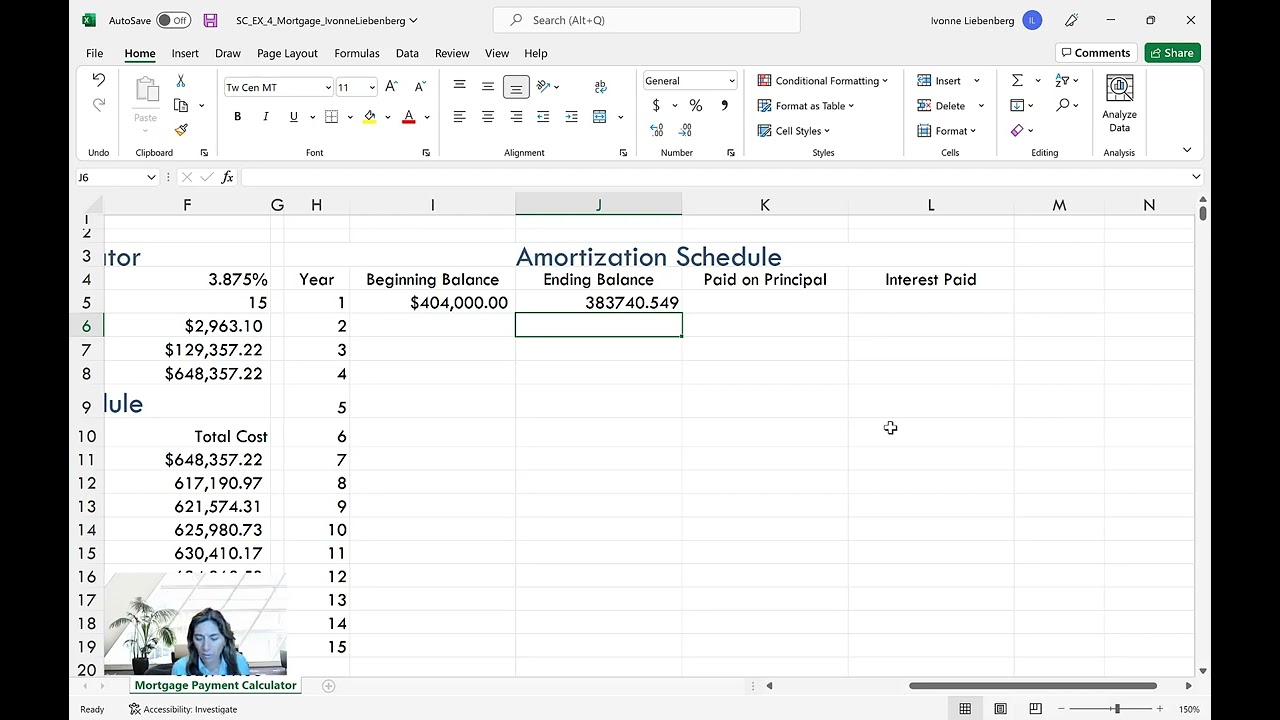
Task: Align text left in the cell
Action: coord(459,117)
